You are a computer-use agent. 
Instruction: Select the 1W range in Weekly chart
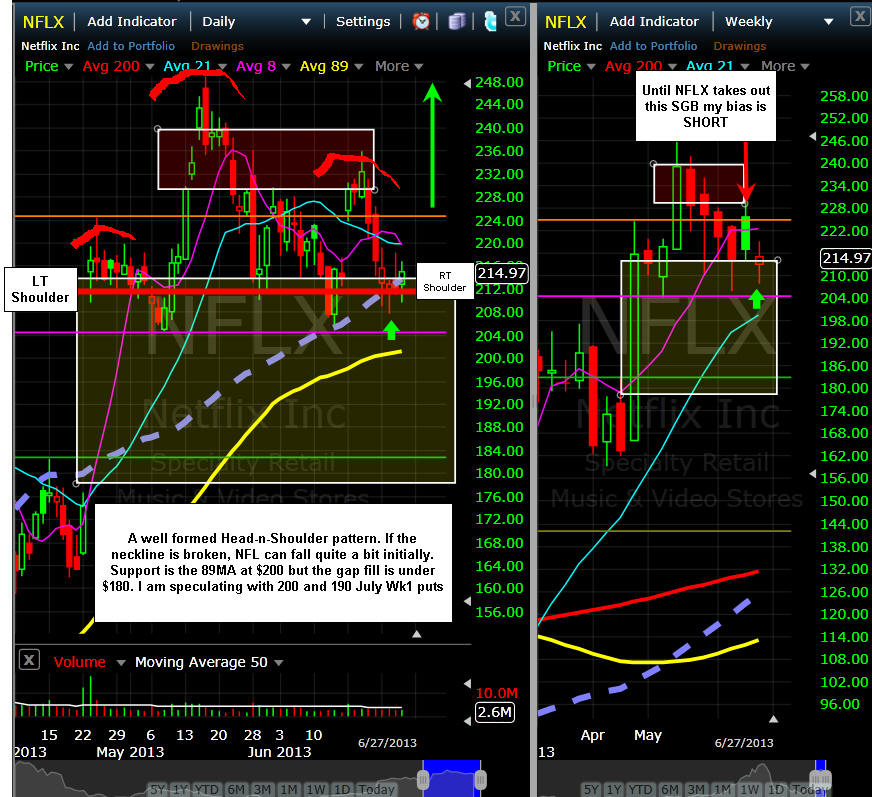[x=749, y=789]
